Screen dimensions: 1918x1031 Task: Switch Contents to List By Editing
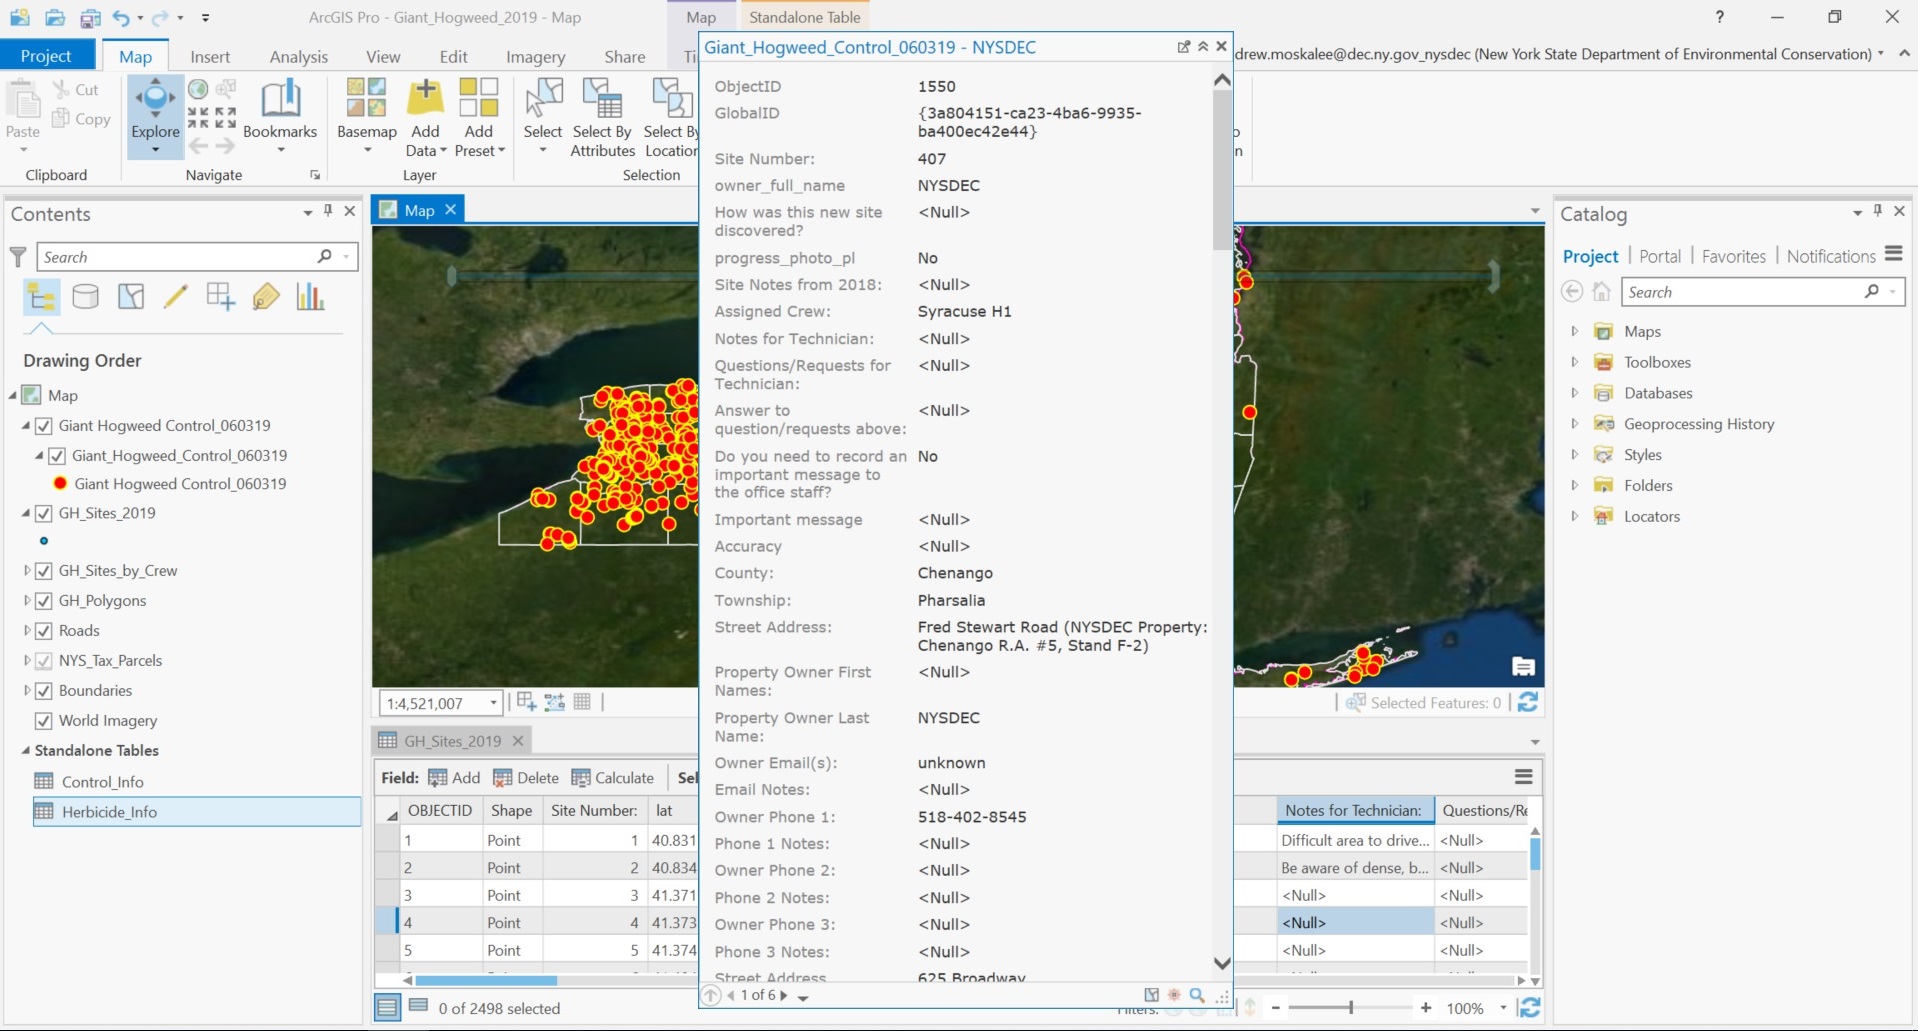tap(175, 297)
